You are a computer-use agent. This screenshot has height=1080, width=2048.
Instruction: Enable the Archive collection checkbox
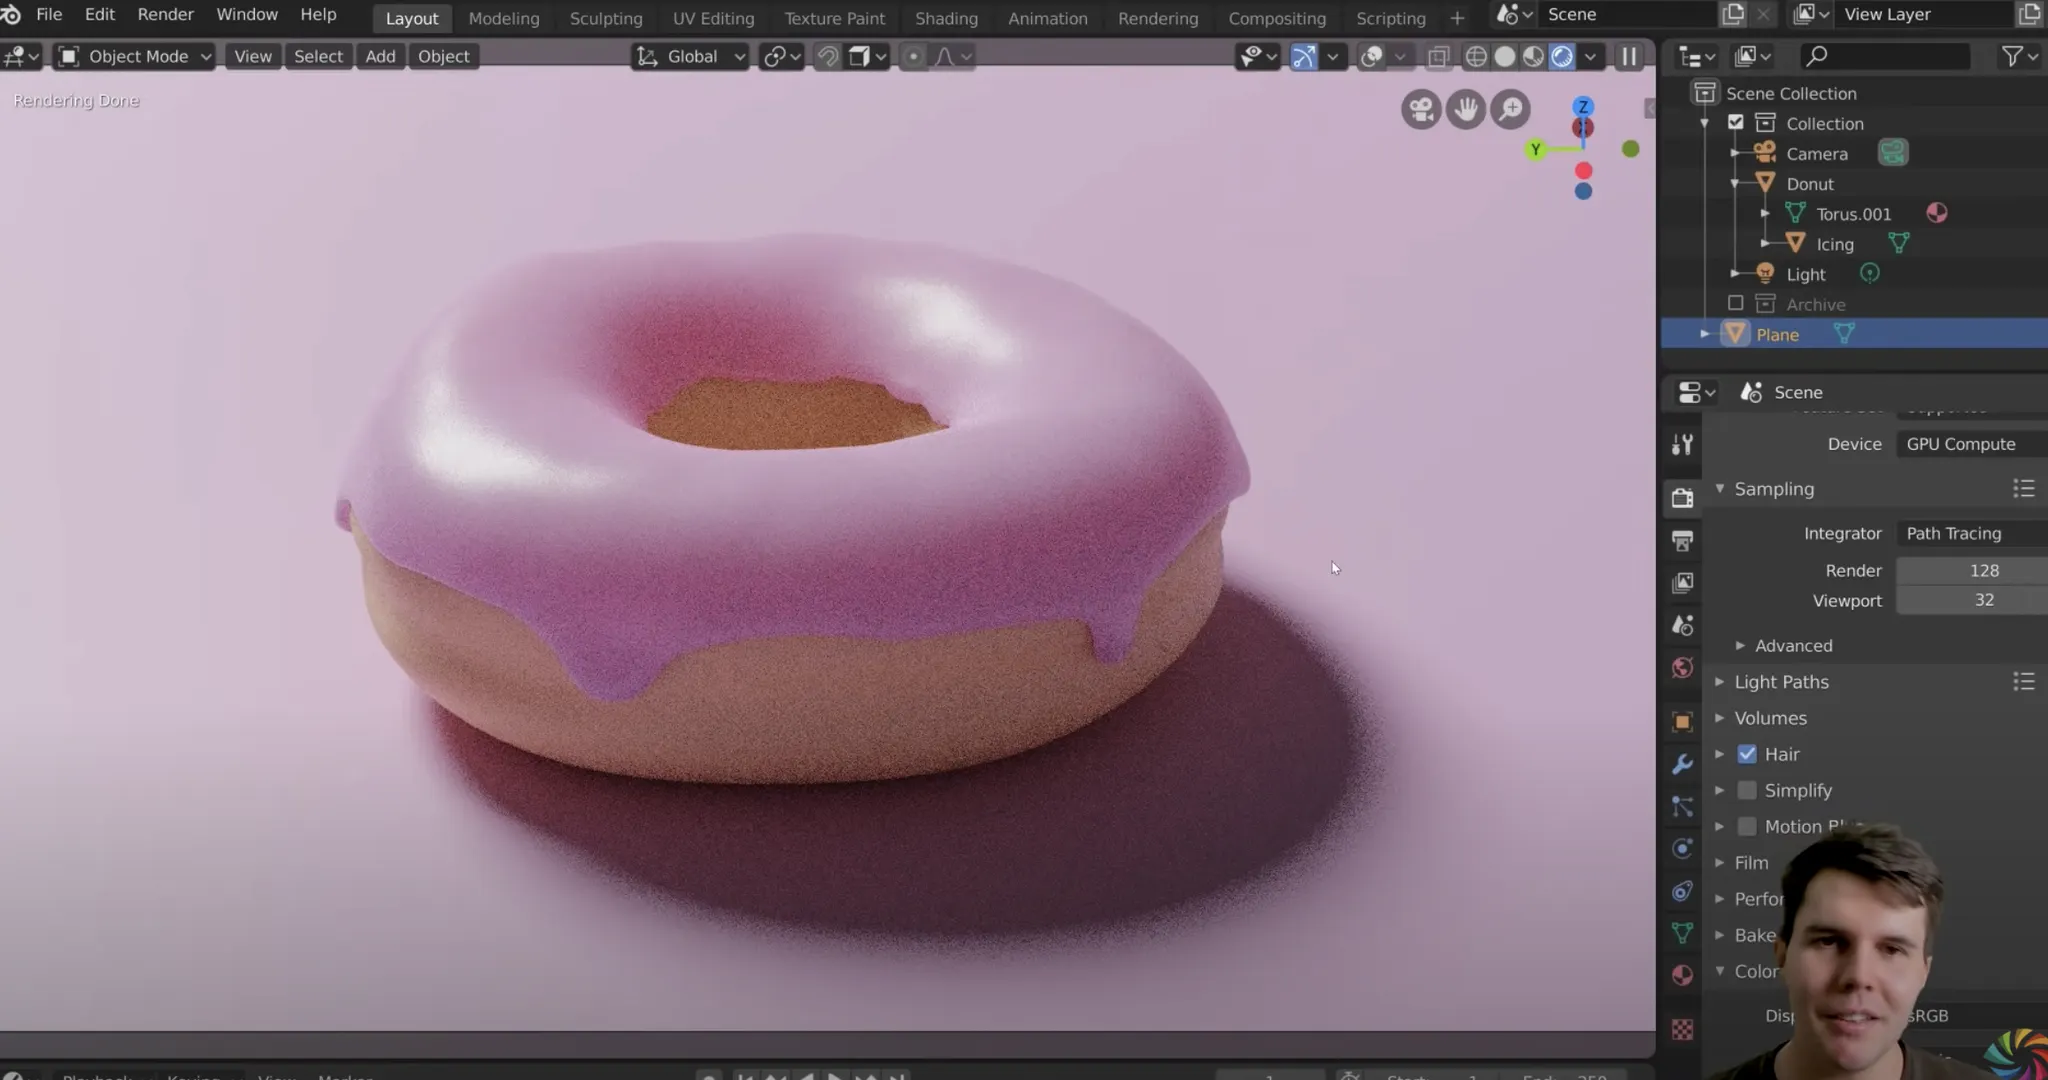pos(1736,303)
